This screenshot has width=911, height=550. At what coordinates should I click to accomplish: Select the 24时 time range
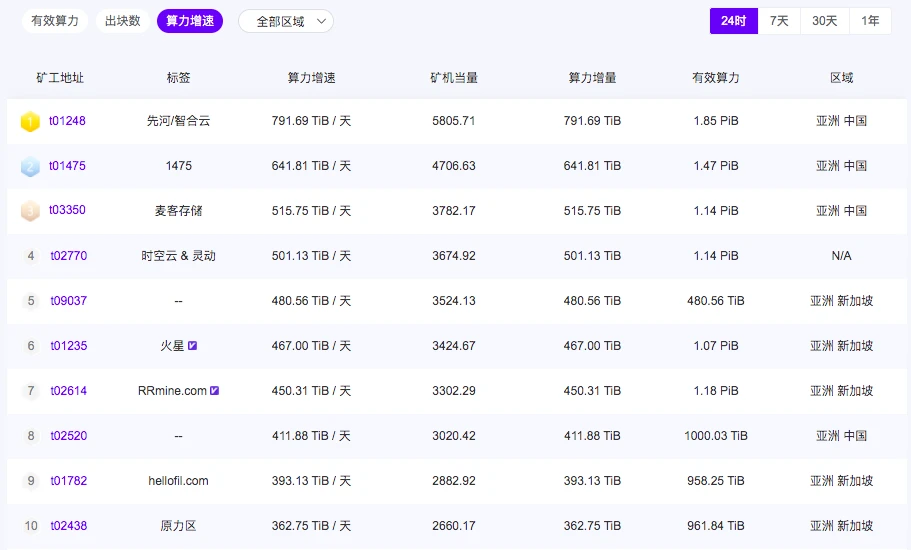pyautogui.click(x=733, y=21)
